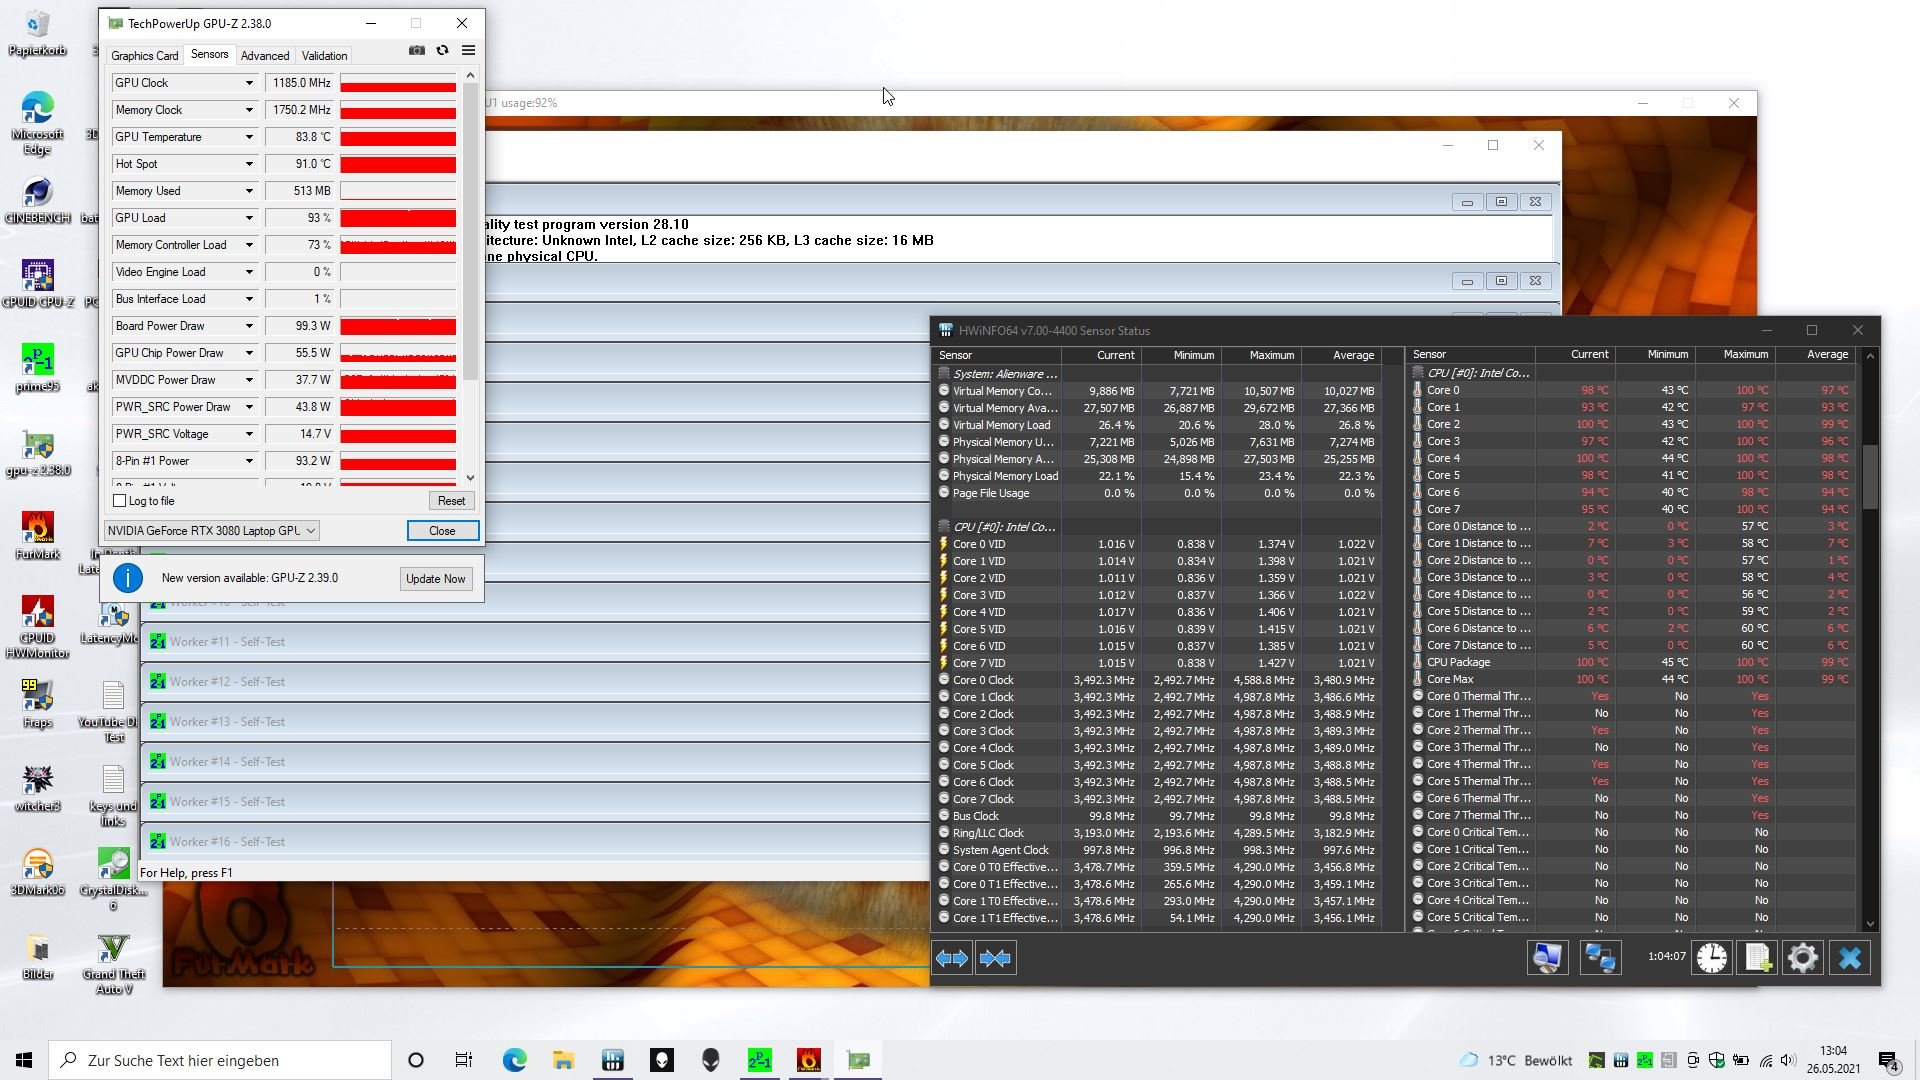Select the CPU Package row in HWiNFO
The height and width of the screenshot is (1080, 1920).
(x=1633, y=662)
